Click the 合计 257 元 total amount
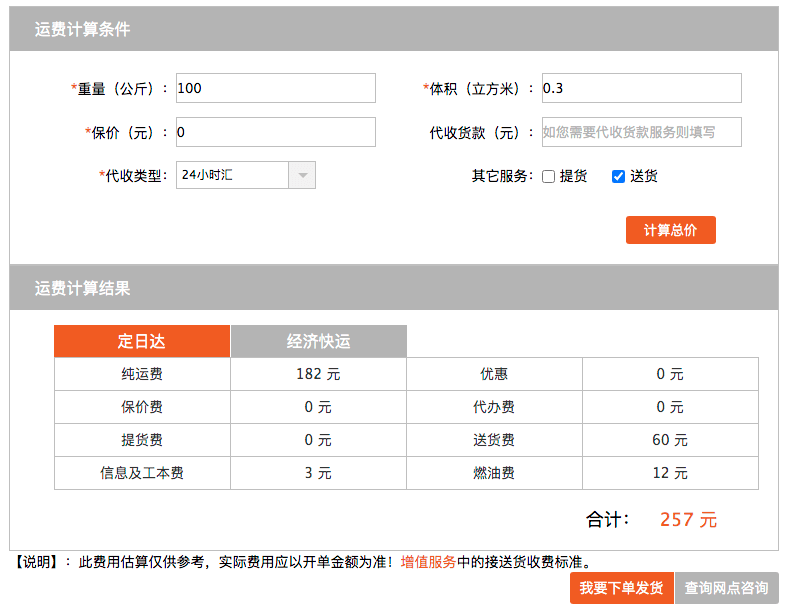Image resolution: width=786 pixels, height=613 pixels. click(x=688, y=520)
